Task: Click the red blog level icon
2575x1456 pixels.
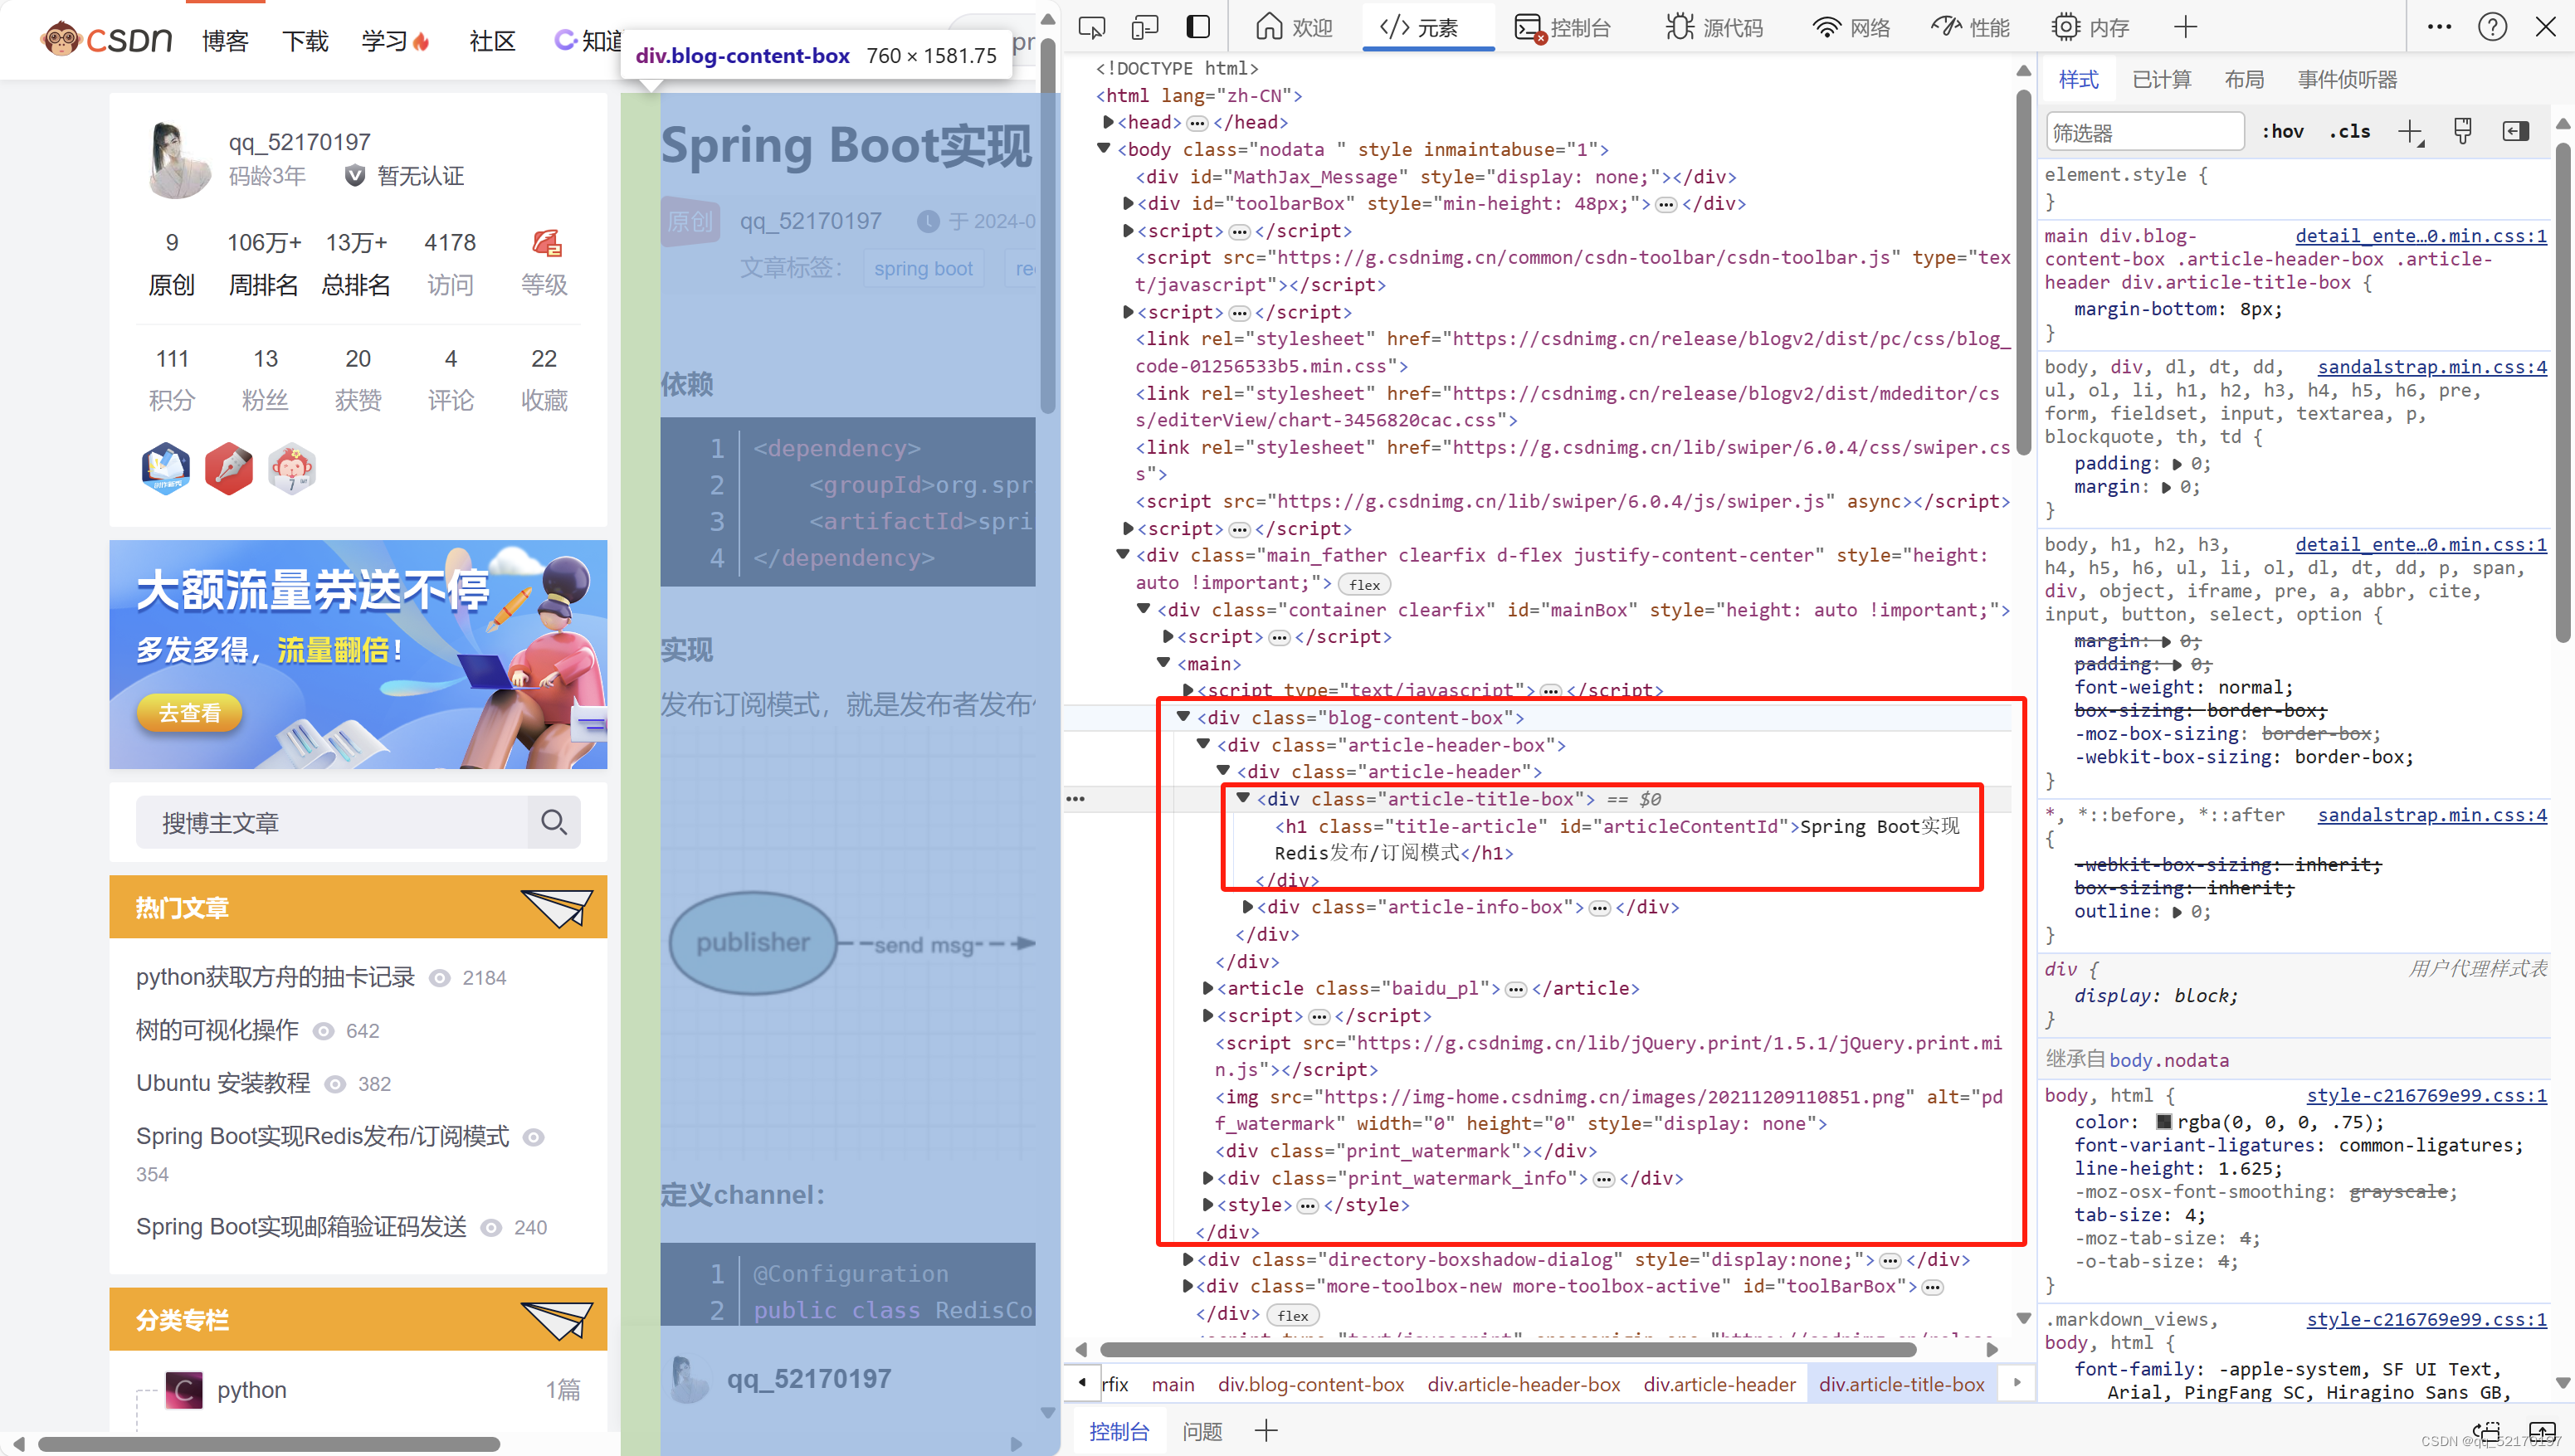Action: (x=546, y=242)
